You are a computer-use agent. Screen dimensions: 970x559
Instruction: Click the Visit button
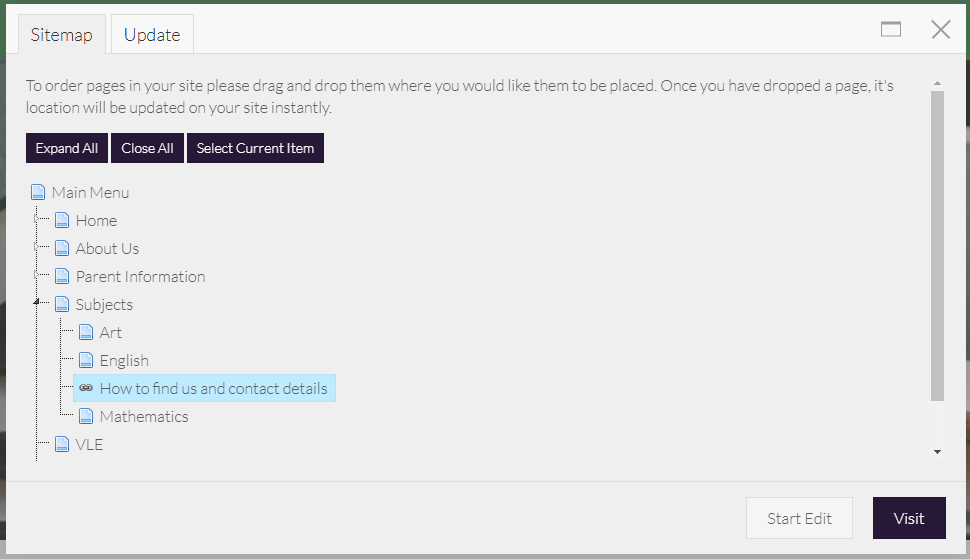click(909, 518)
